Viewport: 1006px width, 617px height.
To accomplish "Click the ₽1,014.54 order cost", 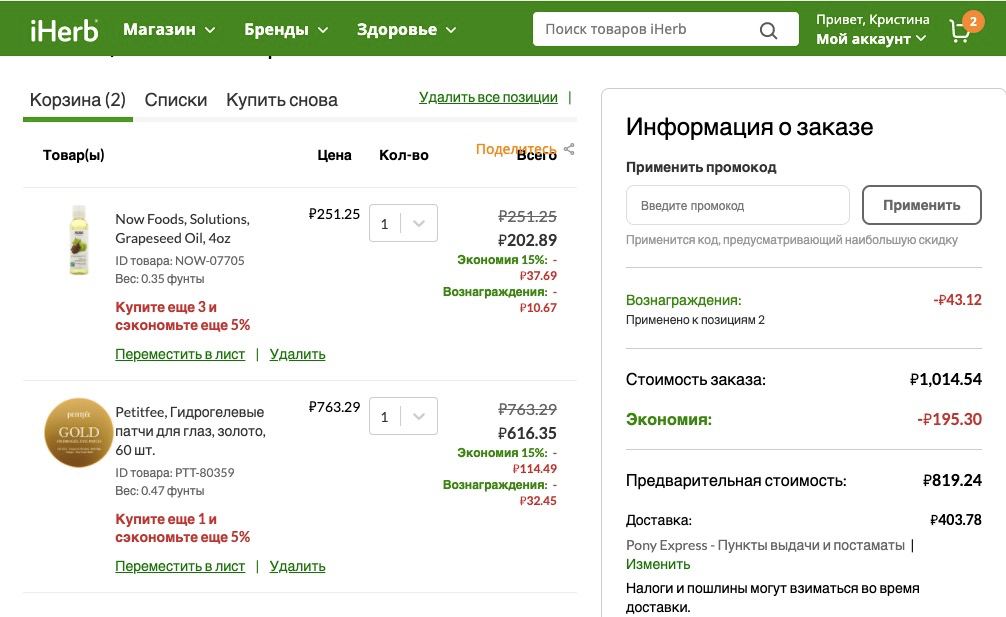I will [946, 379].
